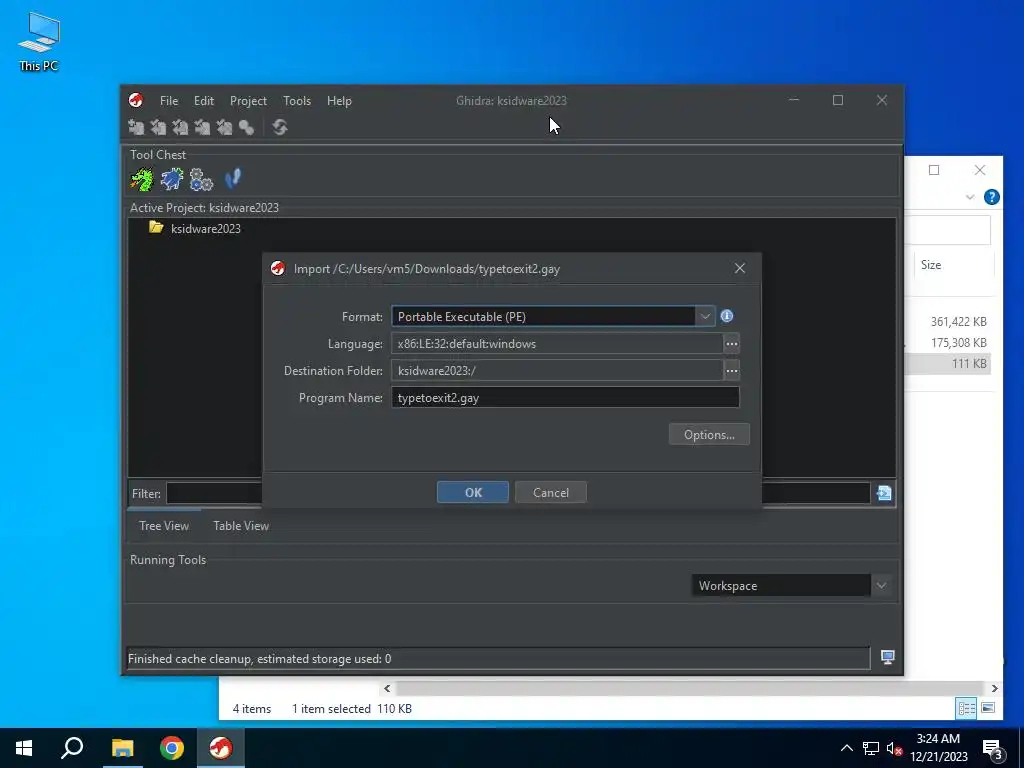Click the Check In toolbar icon
Viewport: 1024px width, 768px height.
(x=202, y=127)
